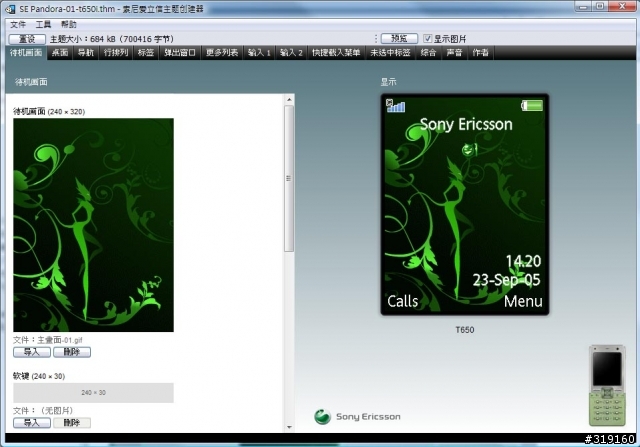Viewport: 640px width, 447px height.
Task: Click the Menu softkey in preview
Action: pyautogui.click(x=523, y=301)
